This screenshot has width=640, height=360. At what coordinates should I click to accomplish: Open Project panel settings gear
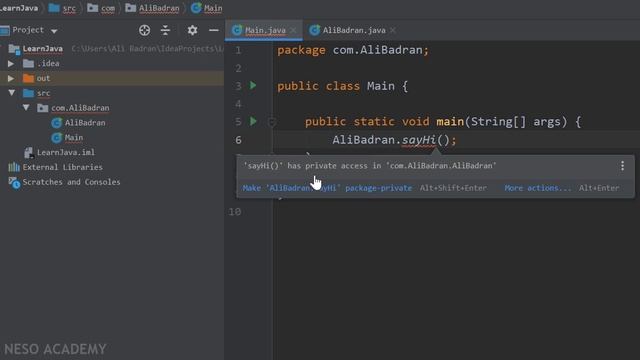coord(192,30)
